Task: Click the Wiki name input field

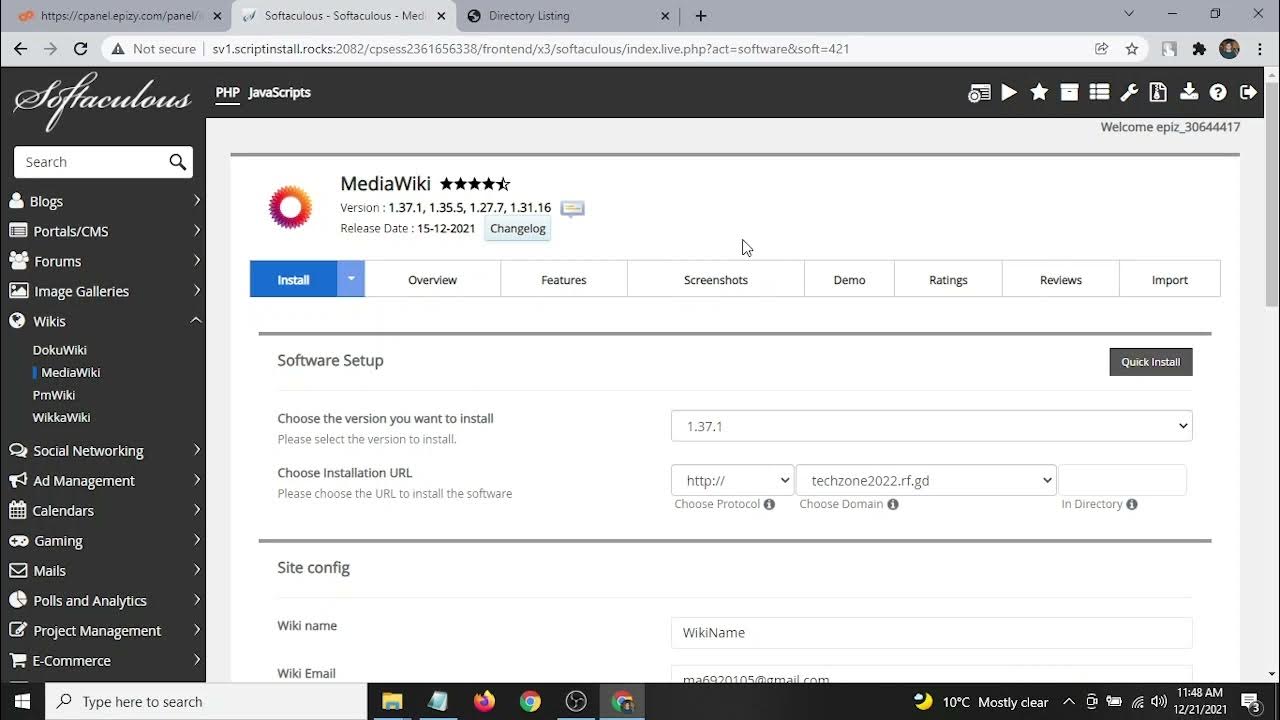Action: (x=931, y=632)
